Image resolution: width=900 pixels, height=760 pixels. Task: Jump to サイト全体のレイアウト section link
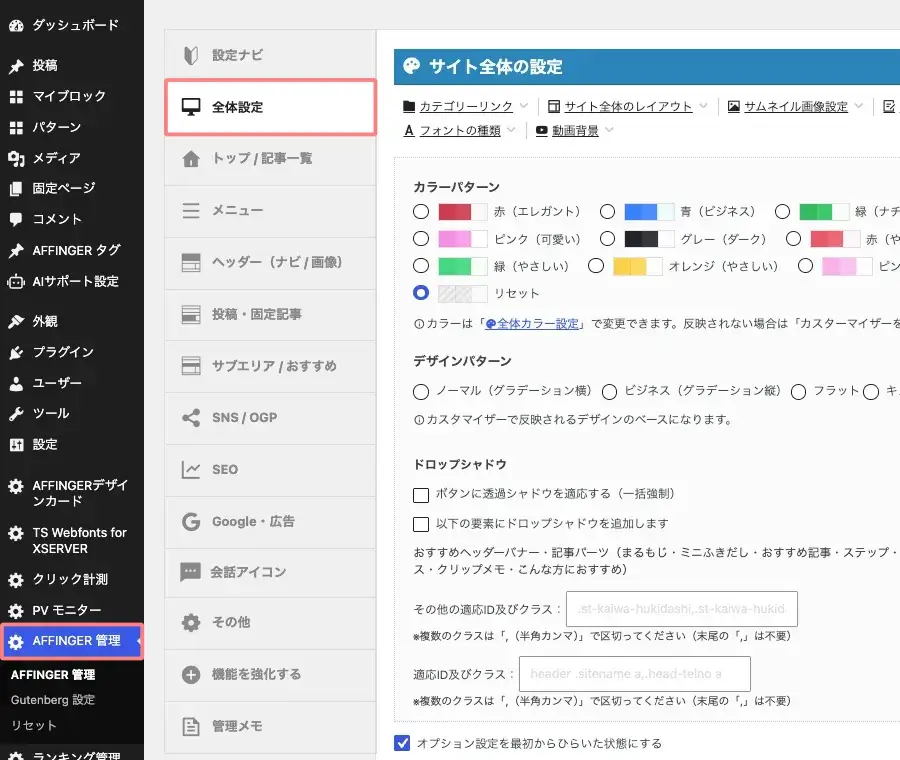(629, 106)
